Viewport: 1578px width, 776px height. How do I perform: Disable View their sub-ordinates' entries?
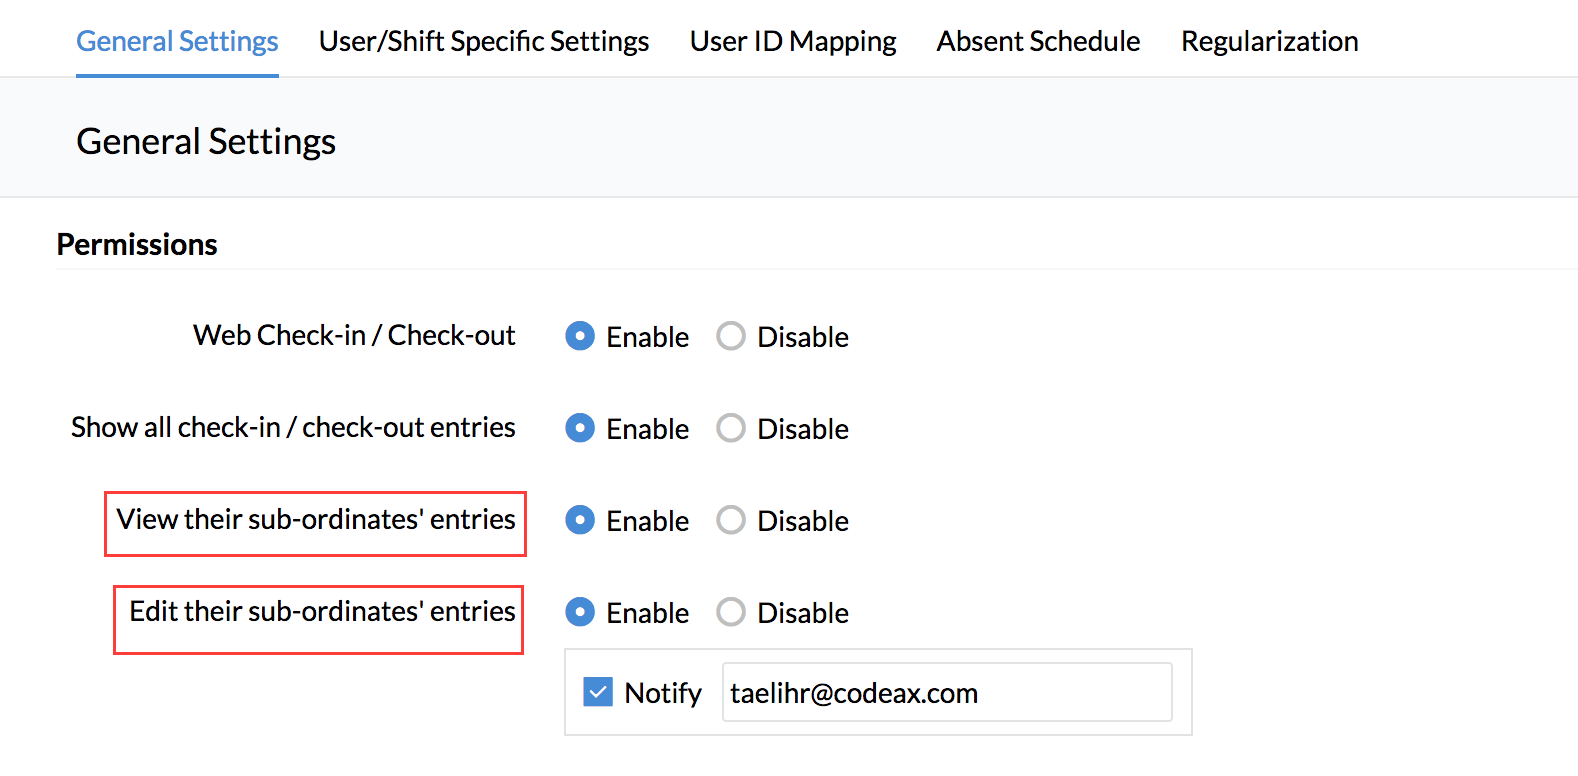tap(731, 520)
